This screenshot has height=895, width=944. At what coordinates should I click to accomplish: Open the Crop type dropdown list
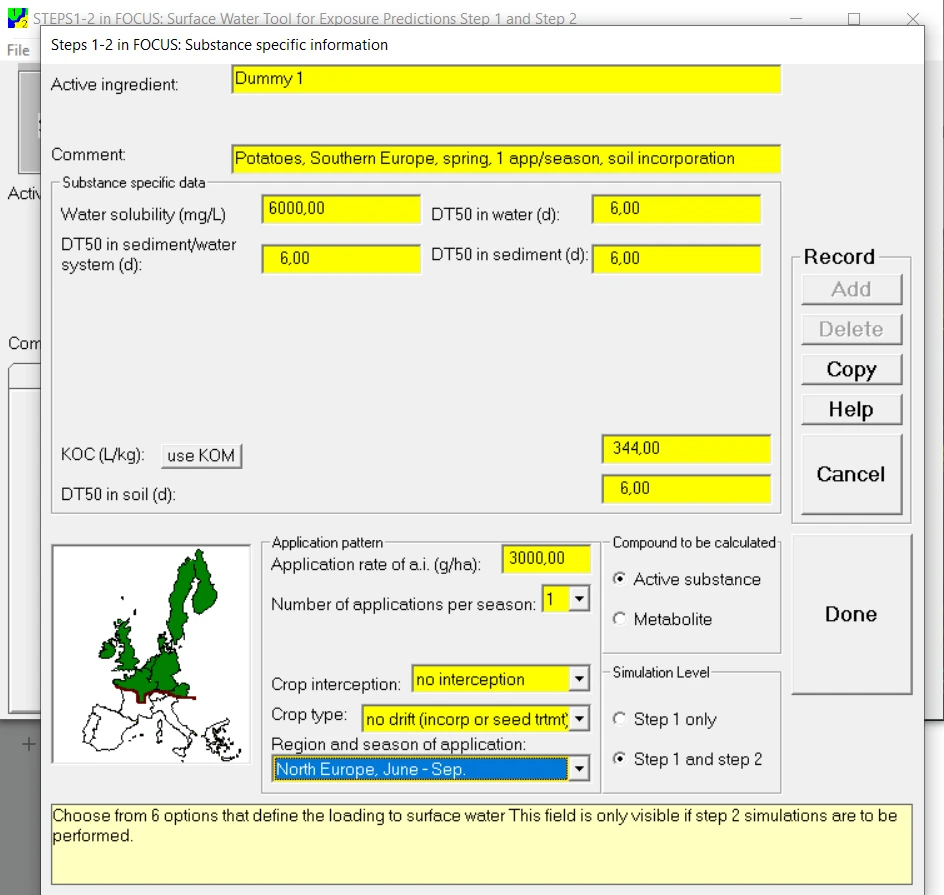coord(579,719)
